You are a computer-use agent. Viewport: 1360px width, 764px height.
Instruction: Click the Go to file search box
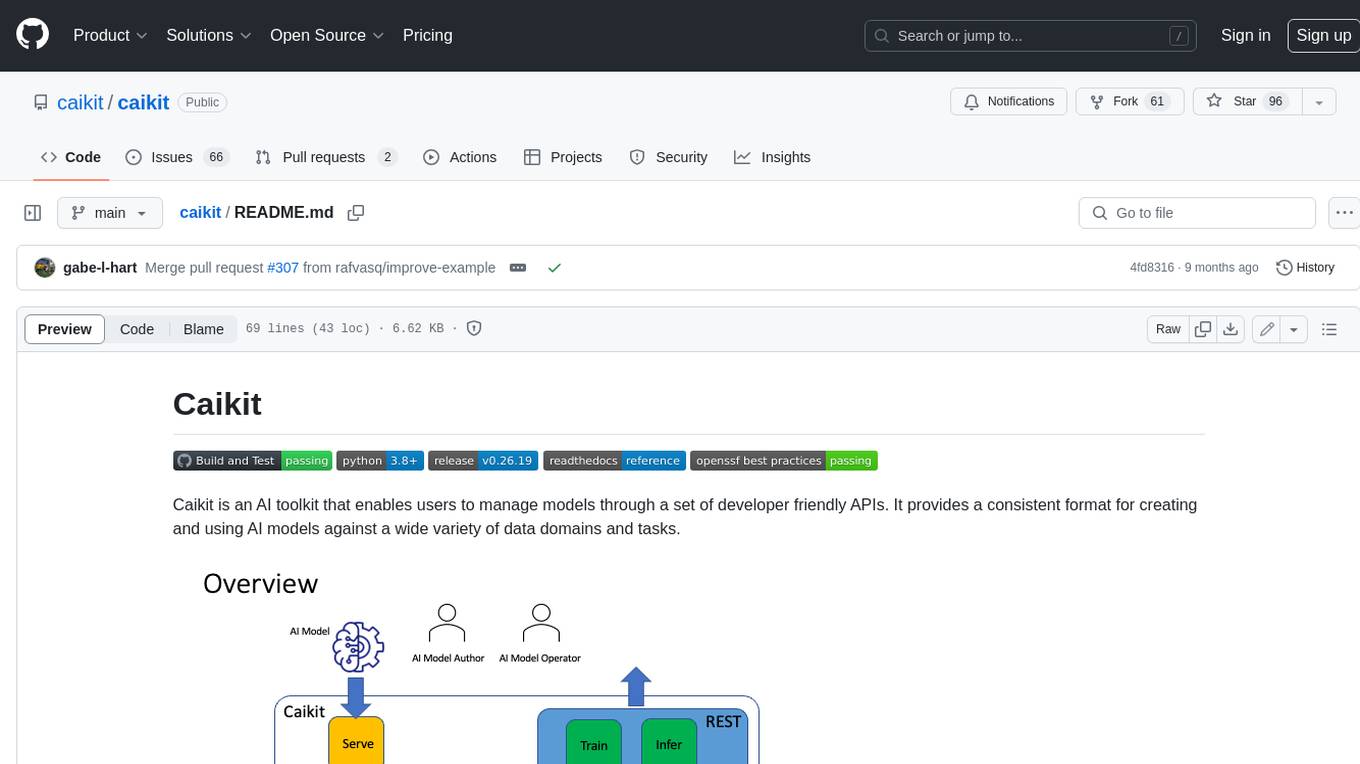pos(1197,213)
